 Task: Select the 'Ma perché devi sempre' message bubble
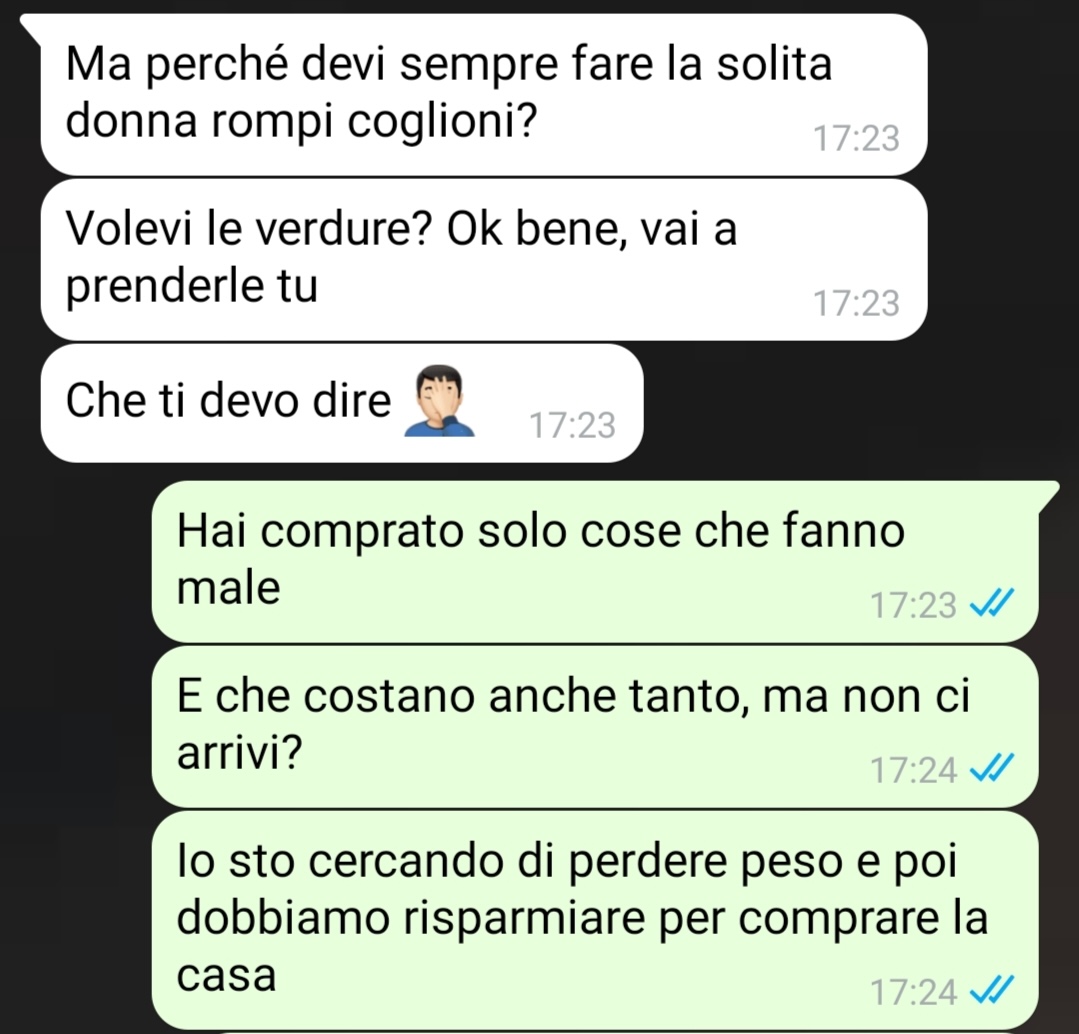[x=483, y=95]
